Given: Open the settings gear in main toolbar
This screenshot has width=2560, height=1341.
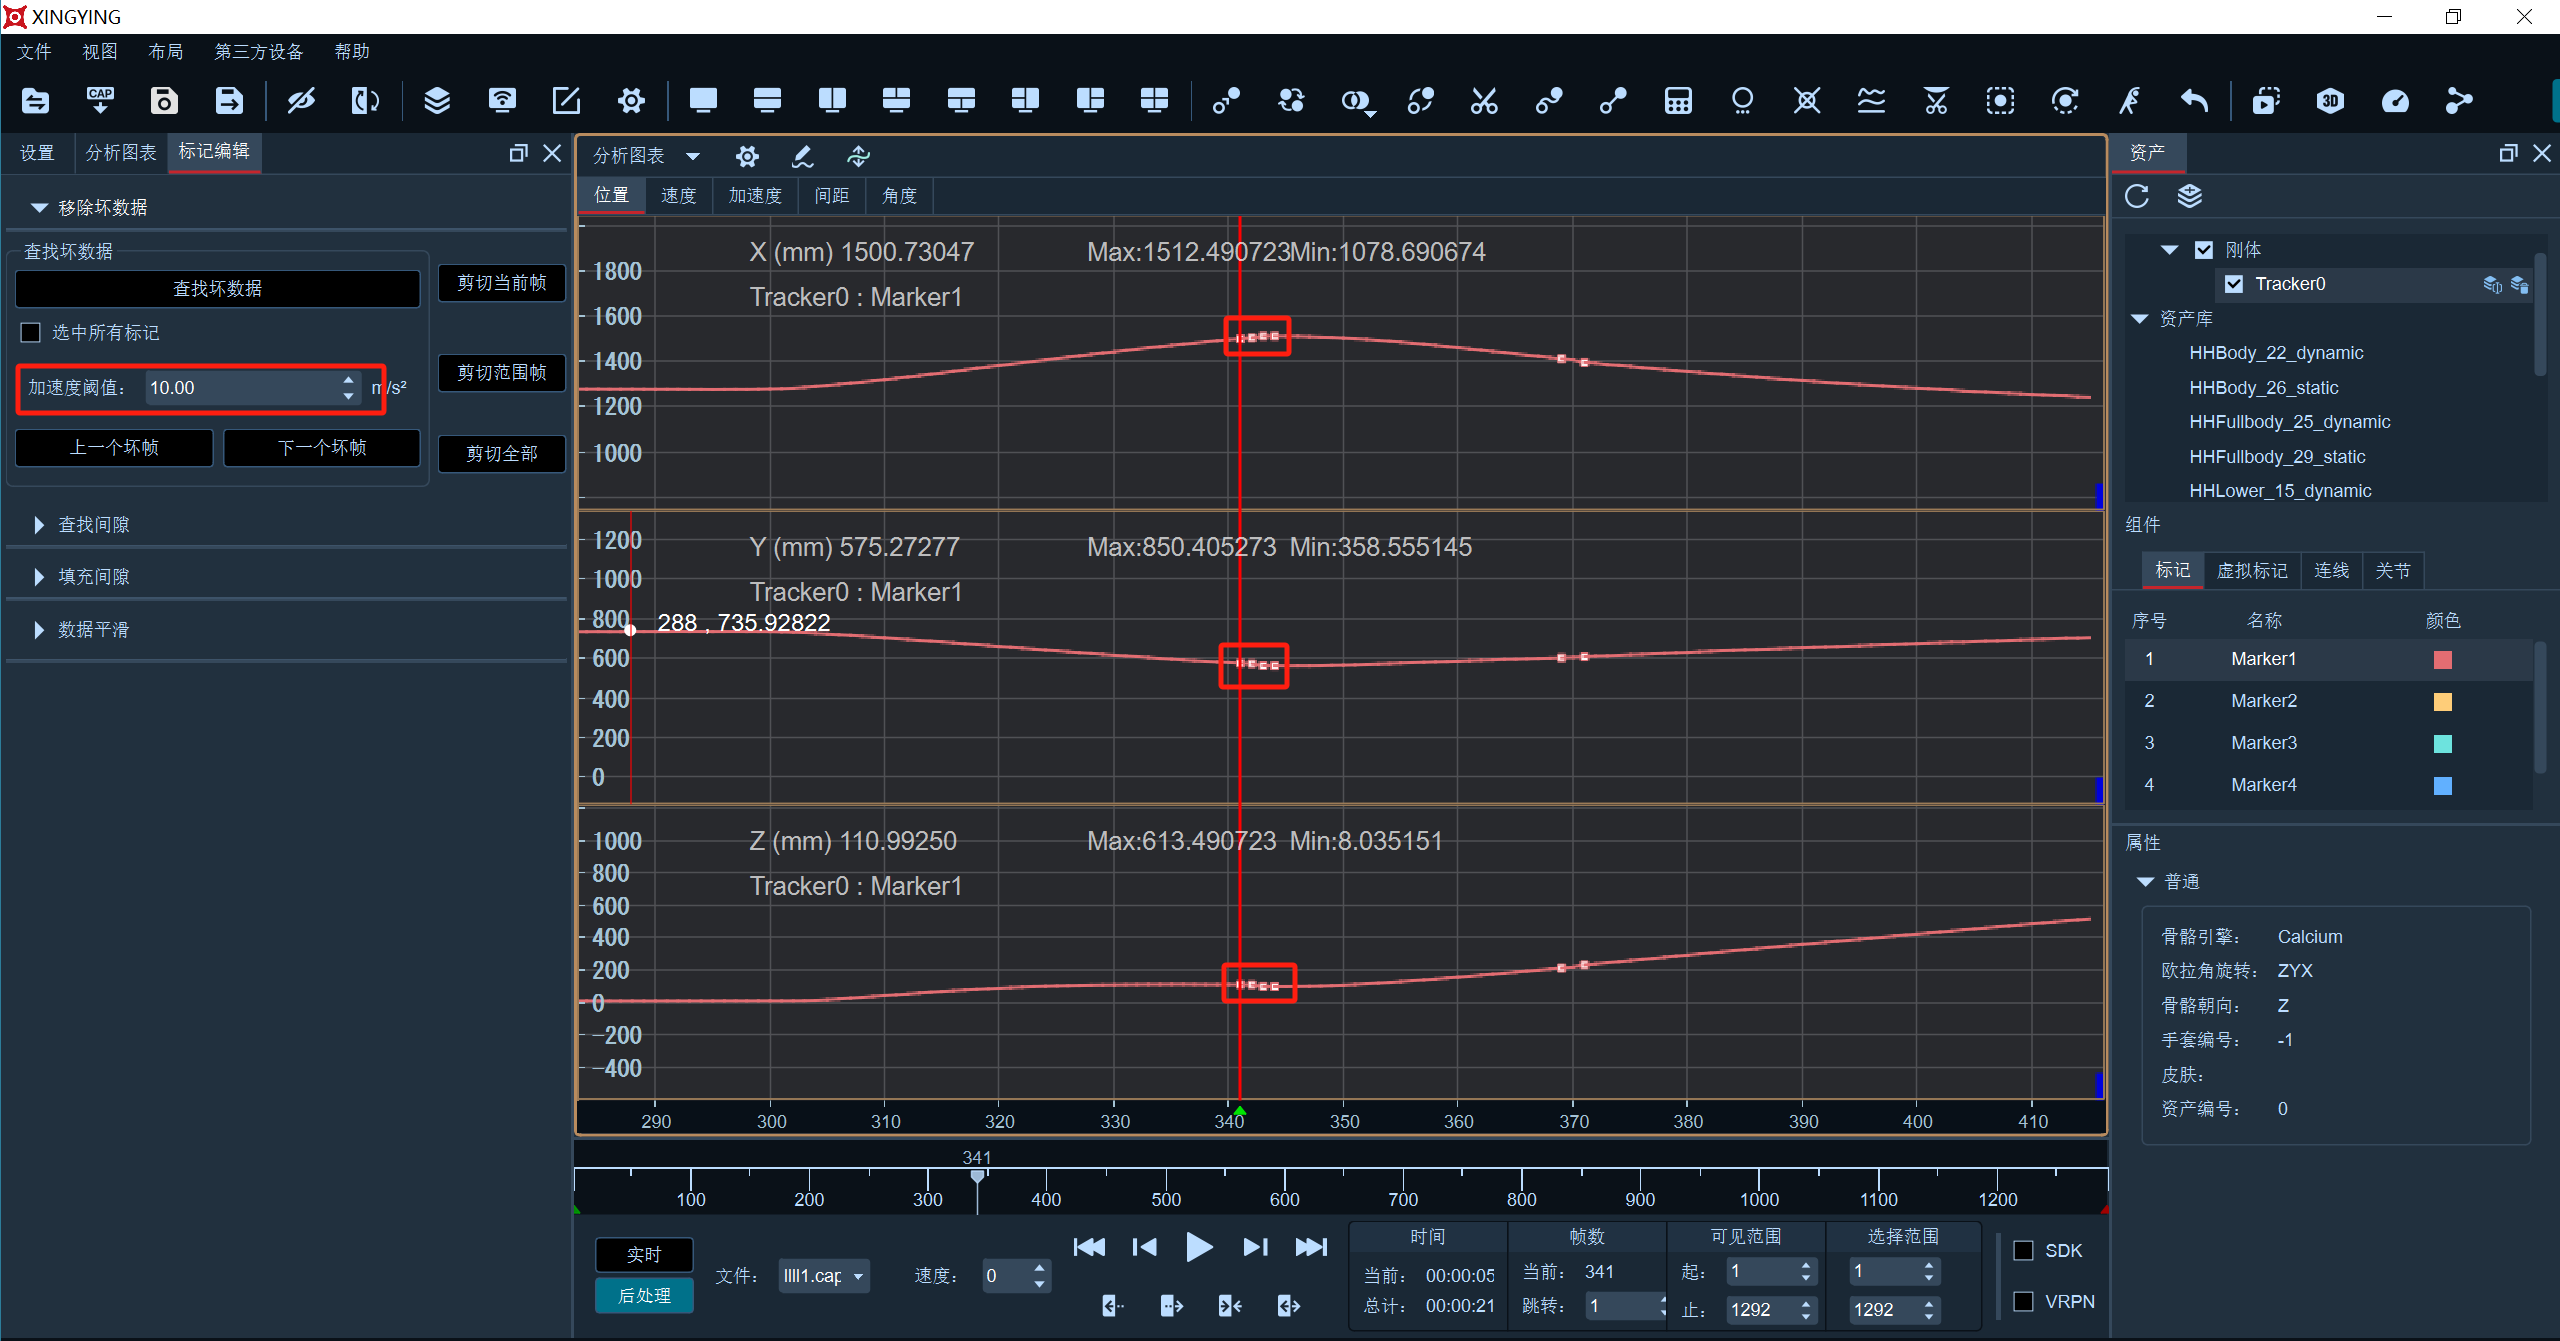Looking at the screenshot, I should (x=631, y=101).
